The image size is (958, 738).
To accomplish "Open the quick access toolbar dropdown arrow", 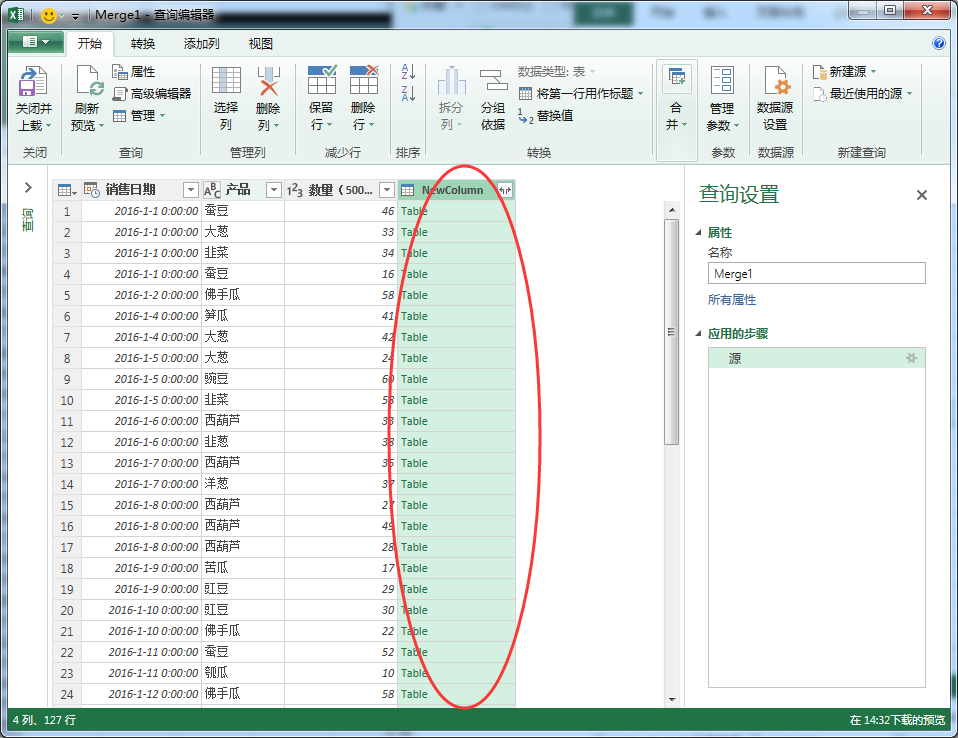I will (x=75, y=16).
